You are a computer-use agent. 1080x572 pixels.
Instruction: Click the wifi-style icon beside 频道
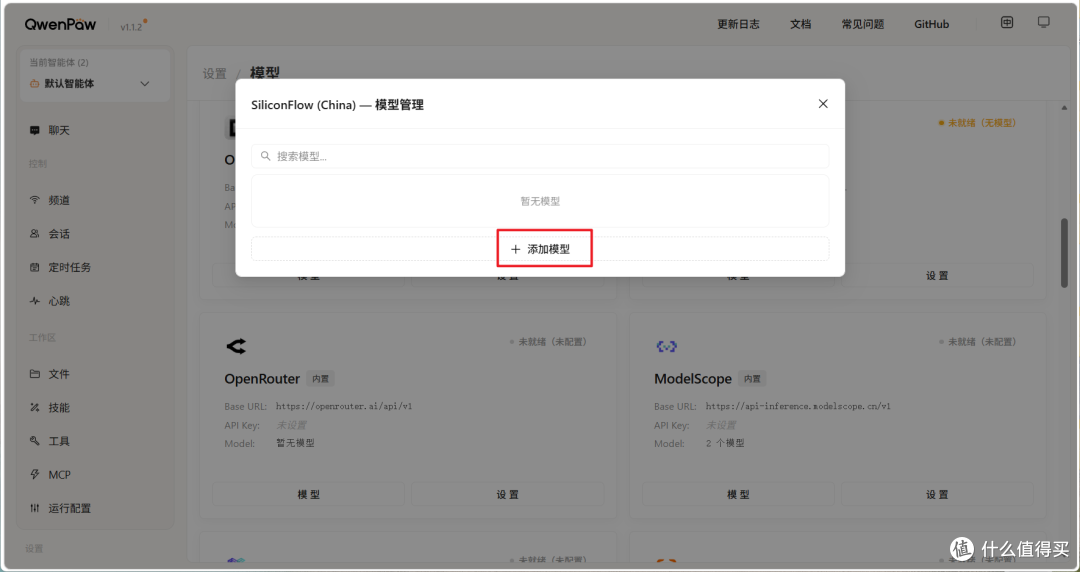click(34, 200)
